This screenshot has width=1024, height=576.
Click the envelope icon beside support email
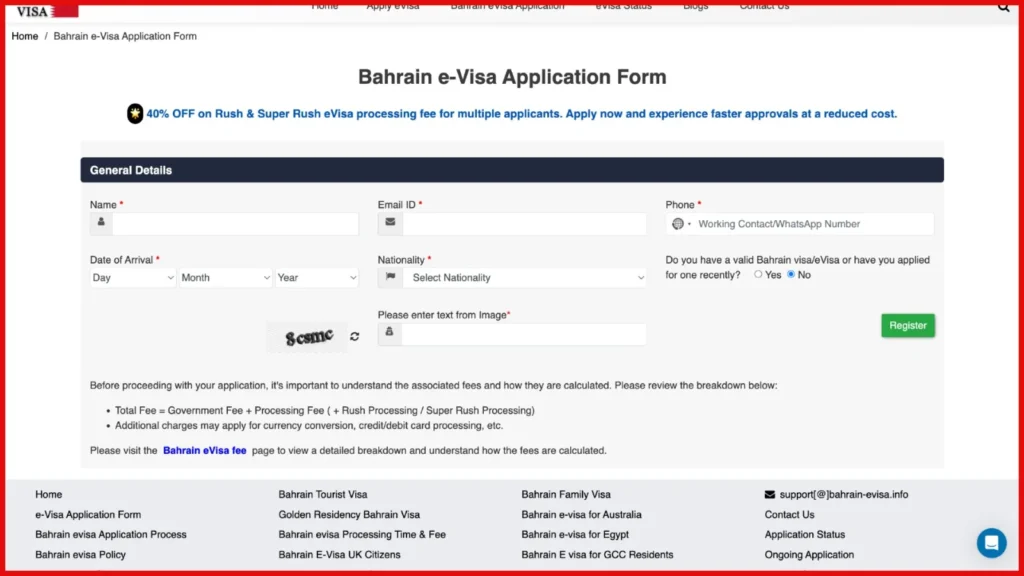tap(769, 494)
